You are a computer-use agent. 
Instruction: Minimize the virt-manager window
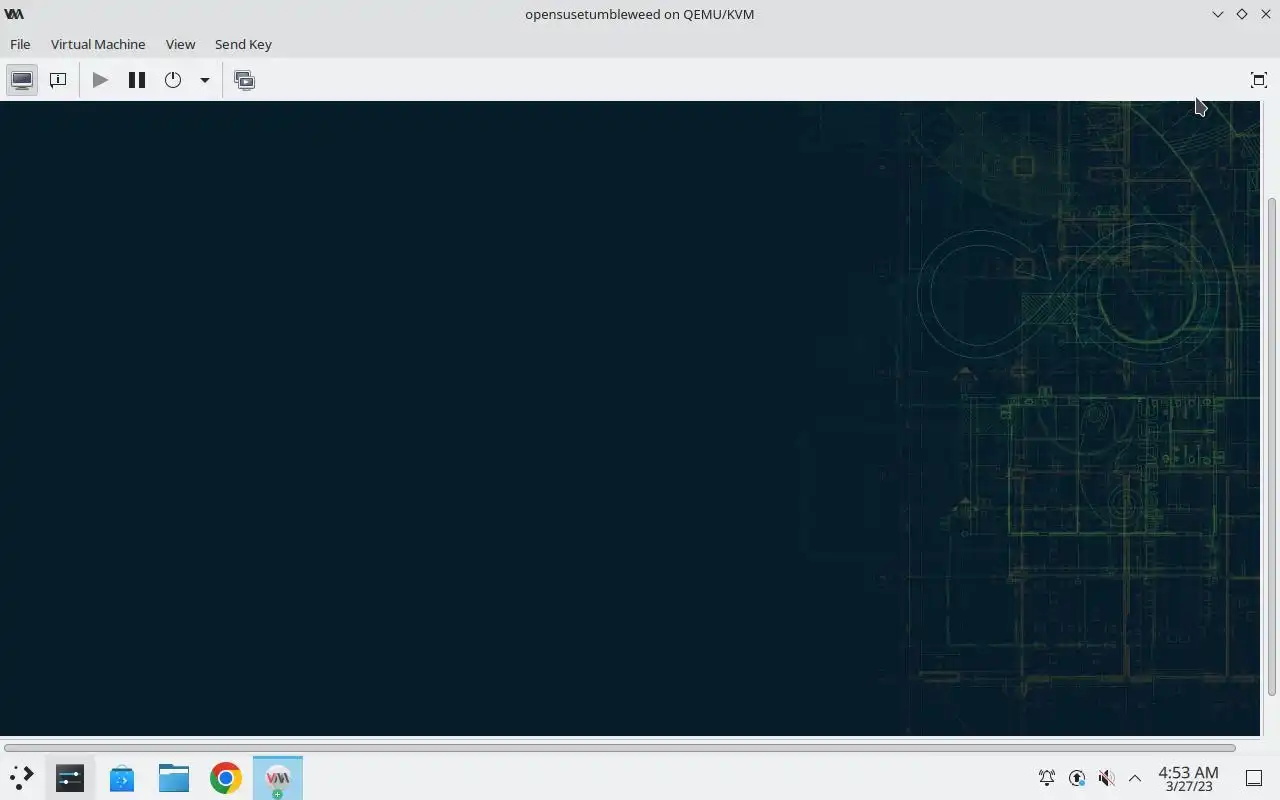click(1217, 14)
